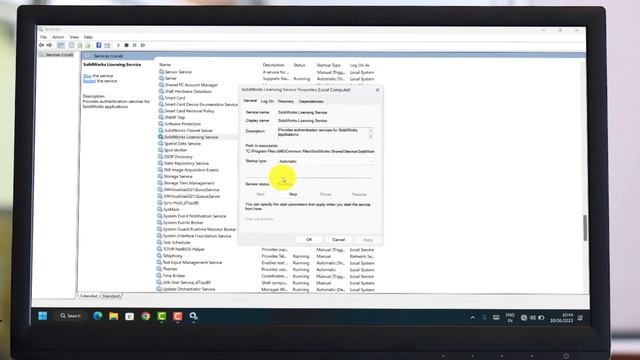Select Services (Local) in the tree
640x360 pixels.
59,55
